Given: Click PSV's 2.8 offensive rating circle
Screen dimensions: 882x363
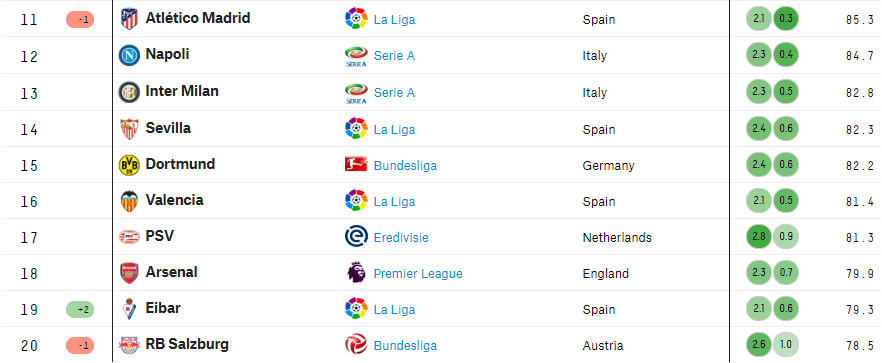Looking at the screenshot, I should point(759,237).
